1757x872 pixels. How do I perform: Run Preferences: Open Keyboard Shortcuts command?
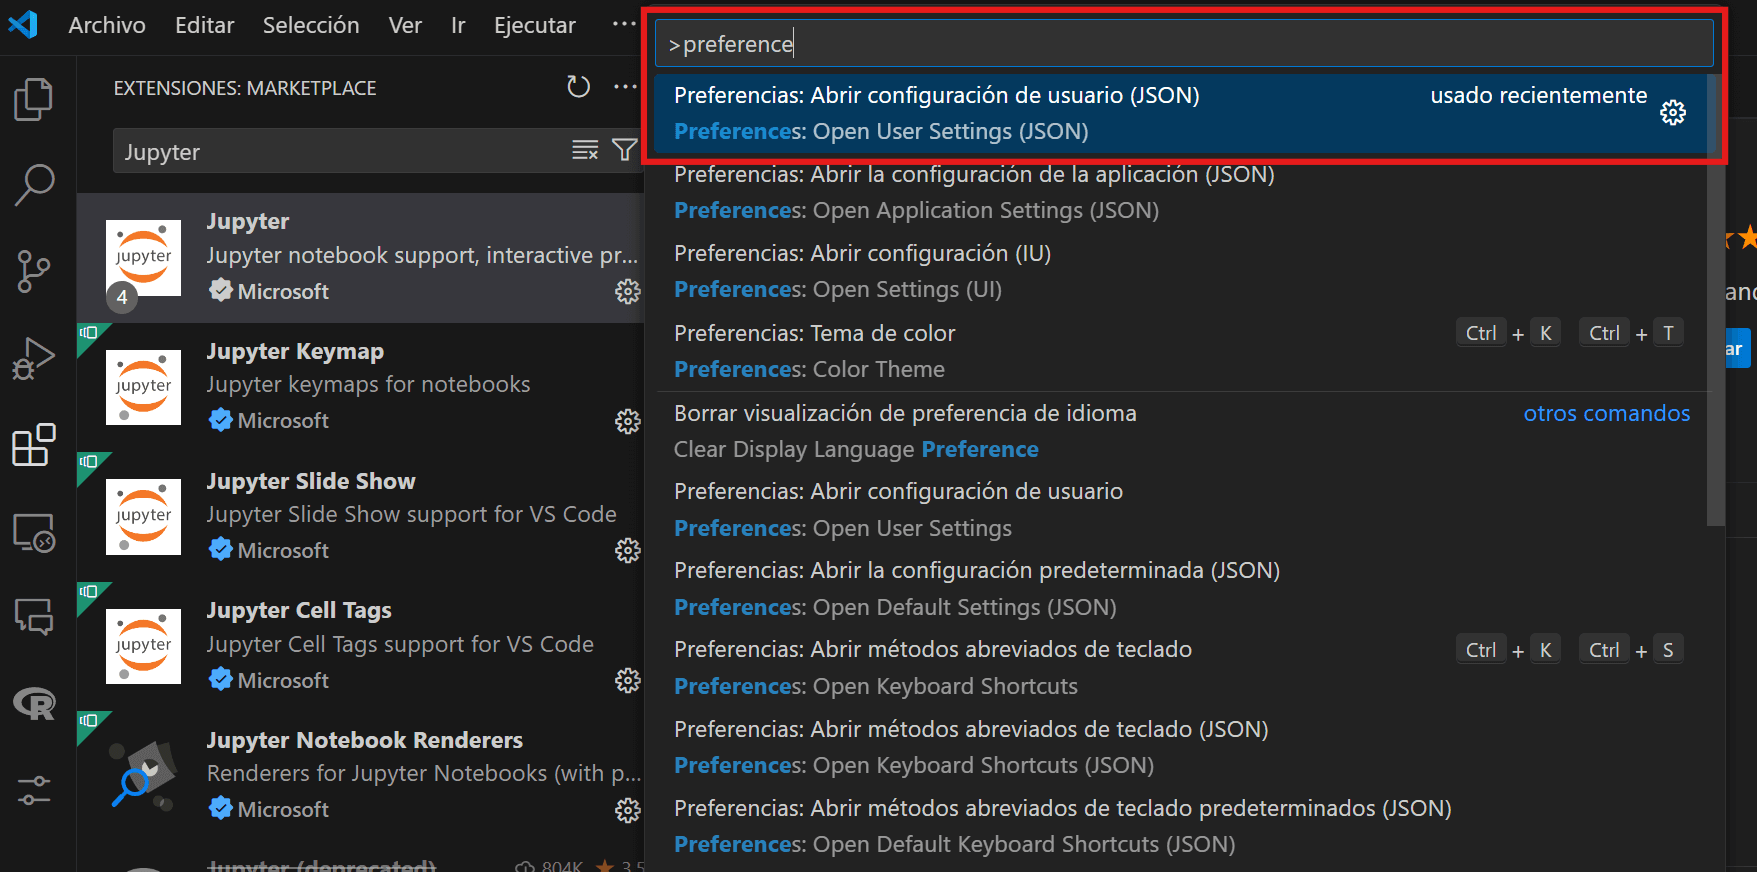point(1181,668)
